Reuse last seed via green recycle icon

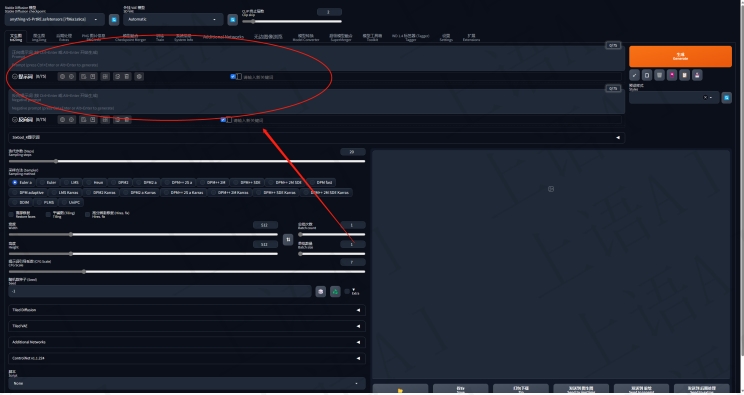pos(335,292)
